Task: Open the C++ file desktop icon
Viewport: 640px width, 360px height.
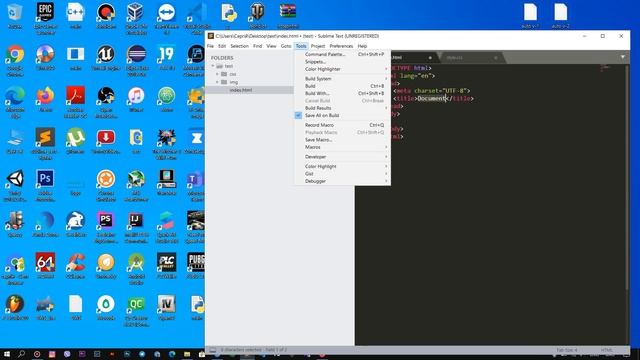Action: (76, 16)
